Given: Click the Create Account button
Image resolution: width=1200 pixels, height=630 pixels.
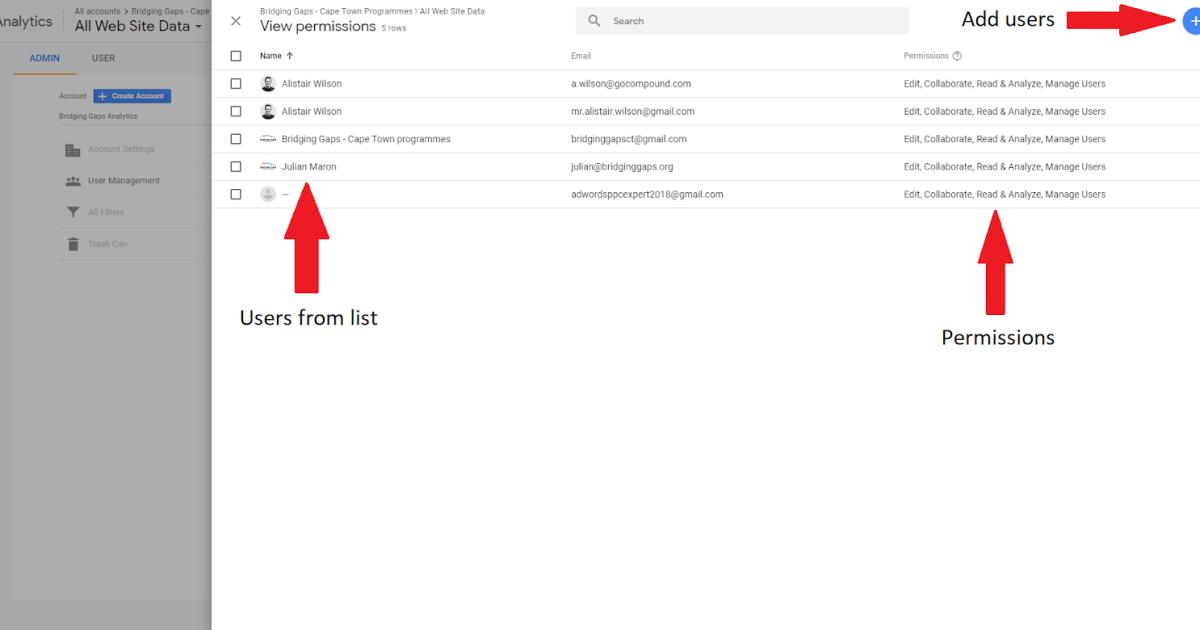Looking at the screenshot, I should point(131,95).
